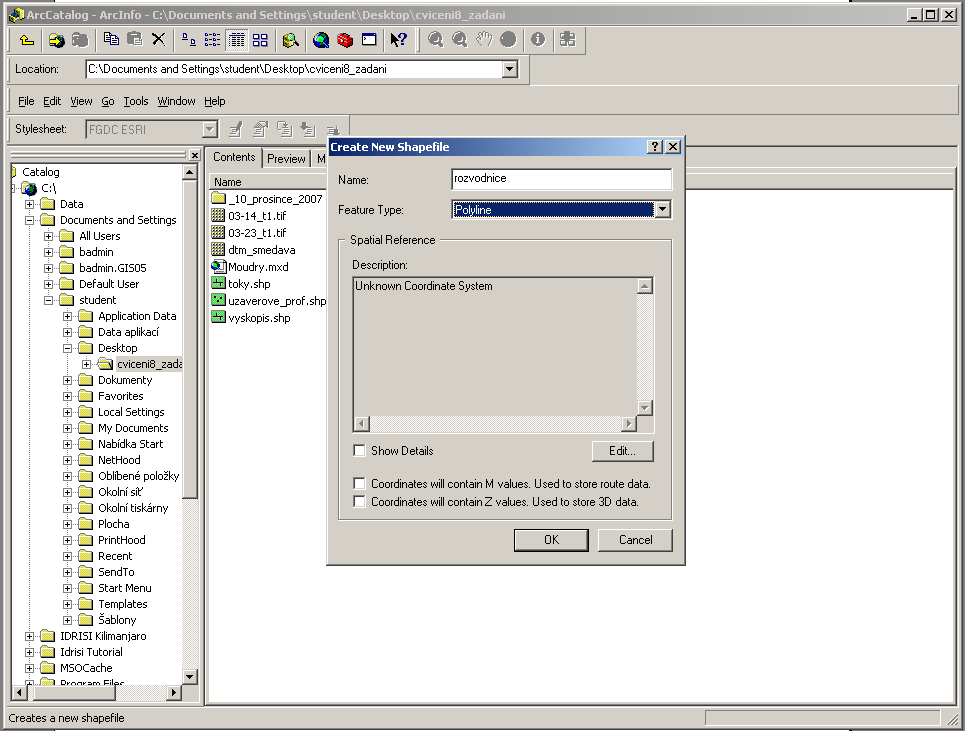Click the Import Metadata icon
The height and width of the screenshot is (731, 965).
308,129
